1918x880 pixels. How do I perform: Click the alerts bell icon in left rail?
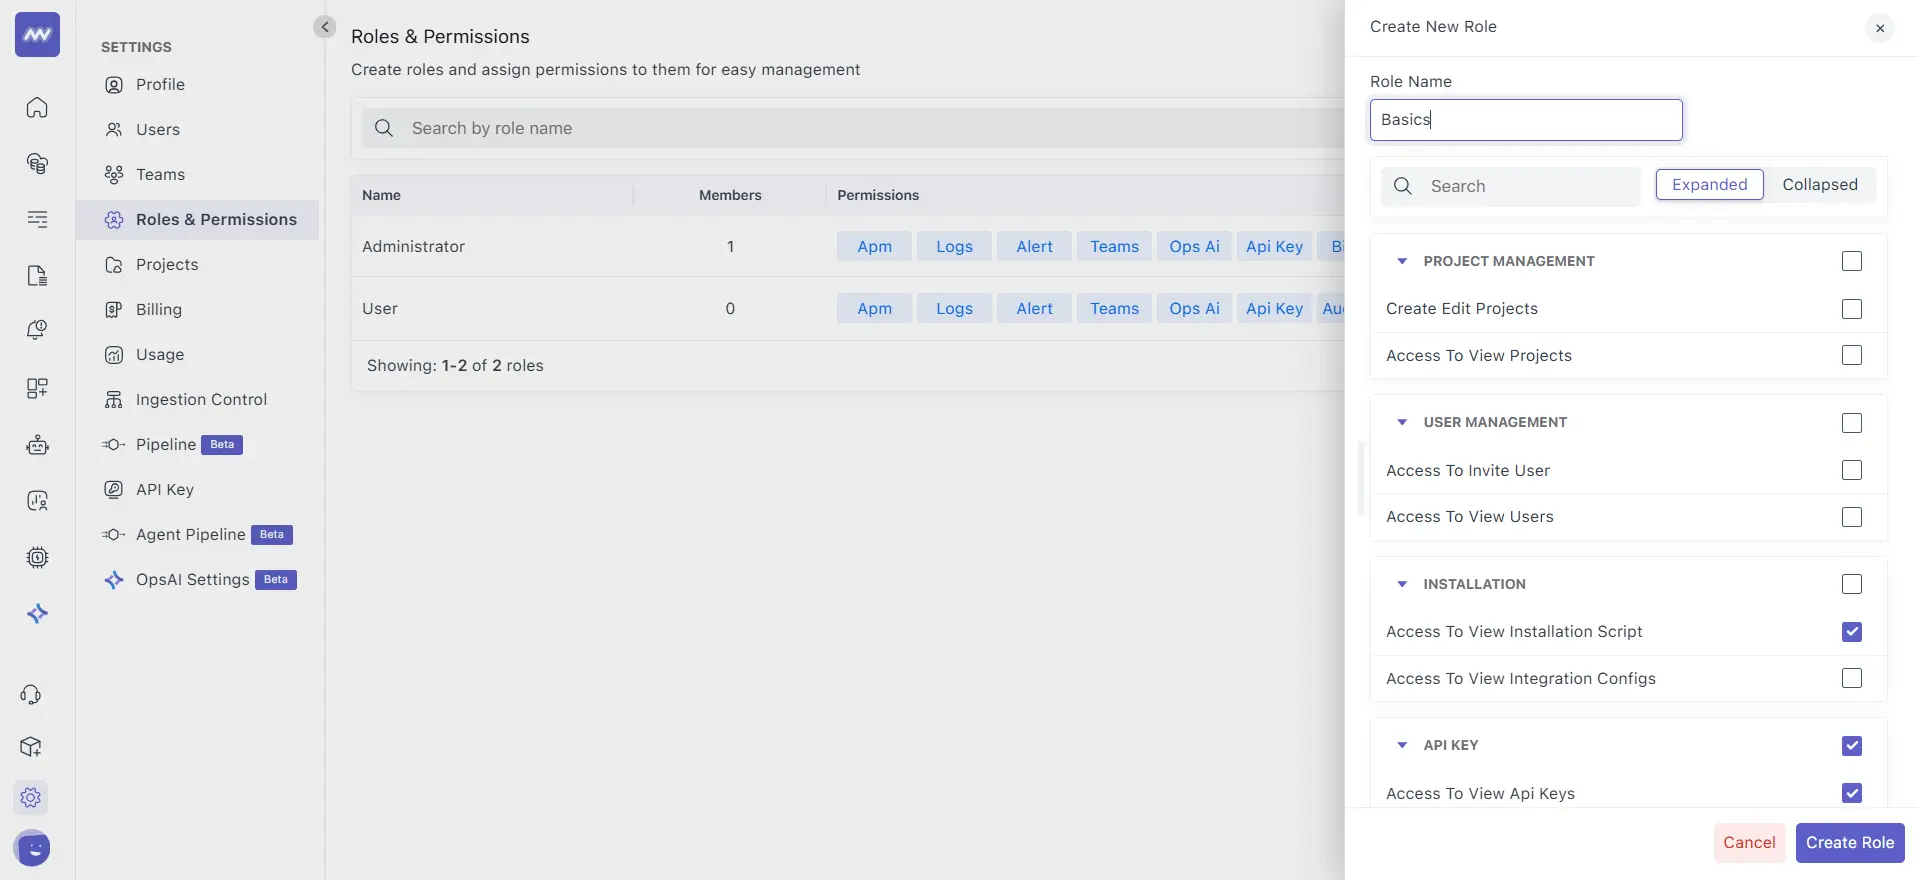click(37, 330)
